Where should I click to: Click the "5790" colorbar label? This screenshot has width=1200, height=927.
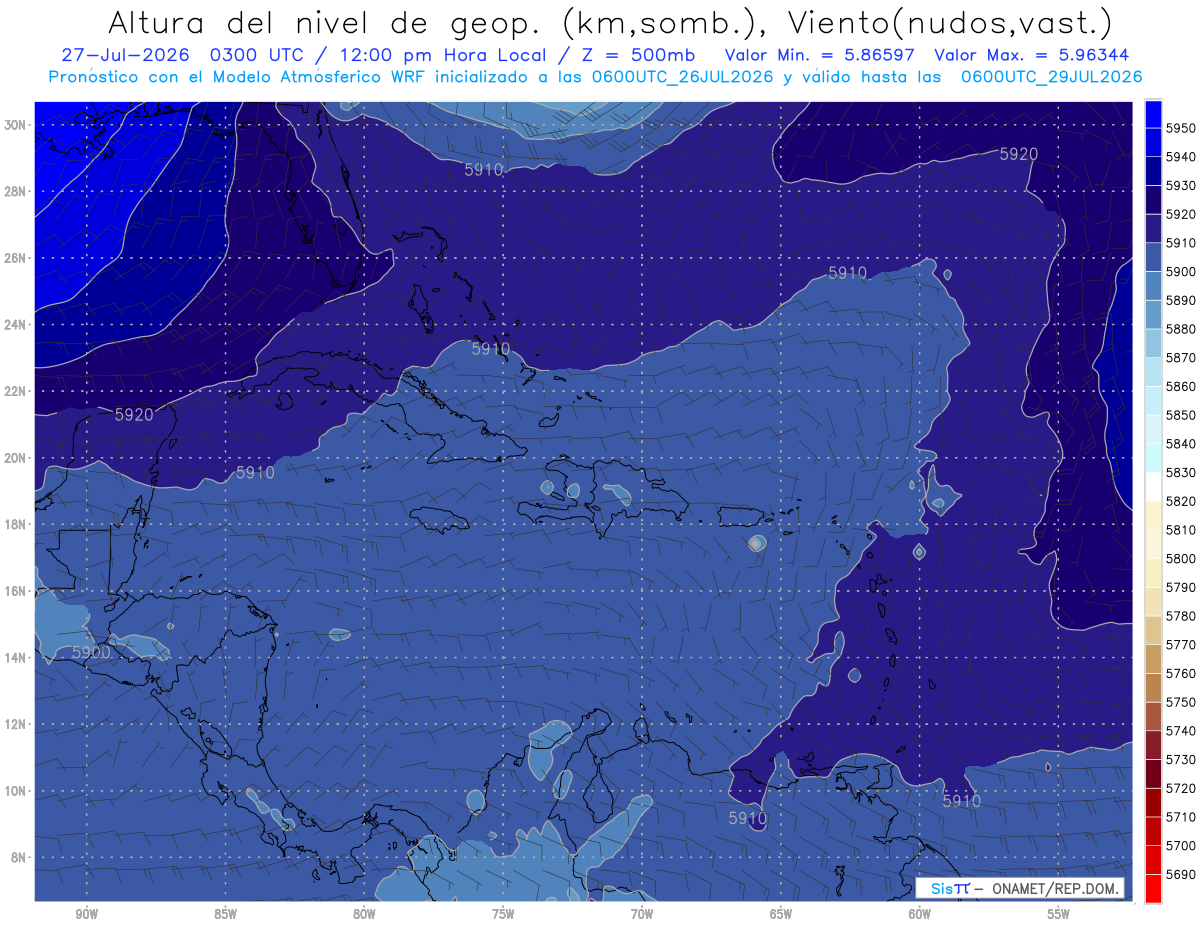(x=1181, y=587)
